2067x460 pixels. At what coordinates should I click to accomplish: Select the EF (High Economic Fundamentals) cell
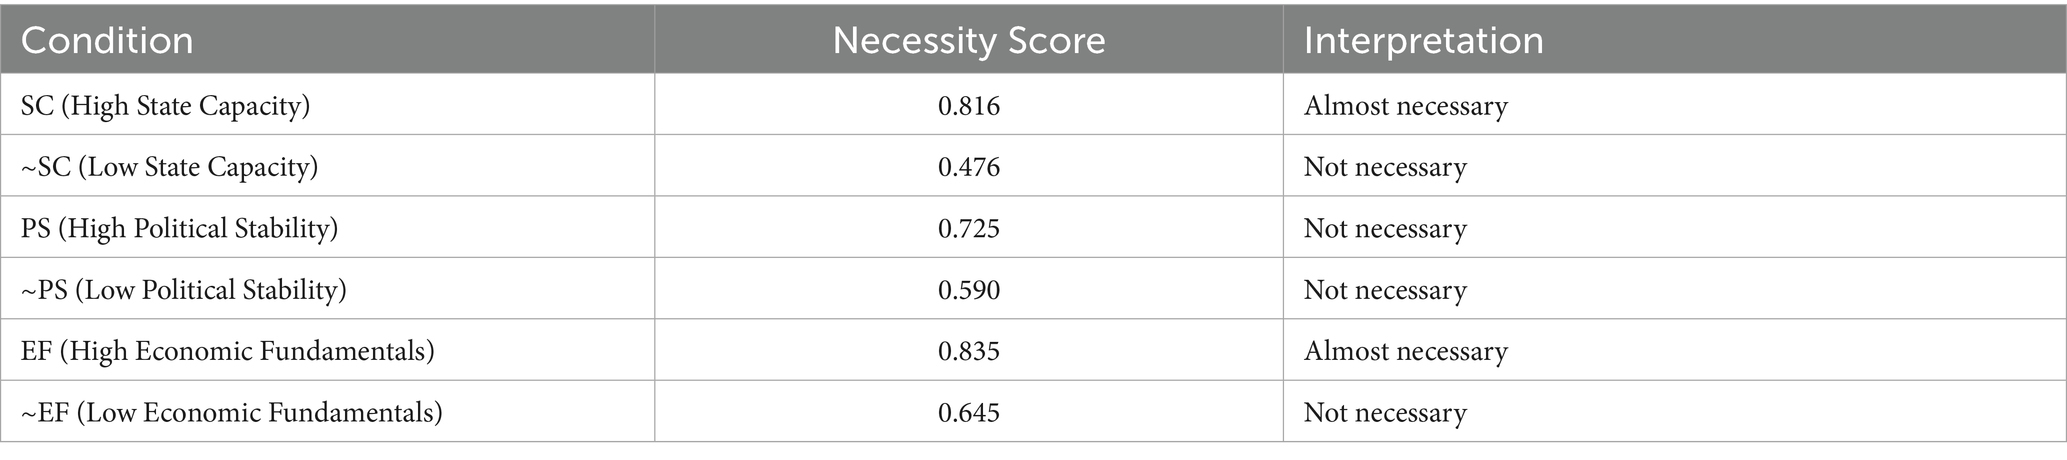tap(227, 351)
